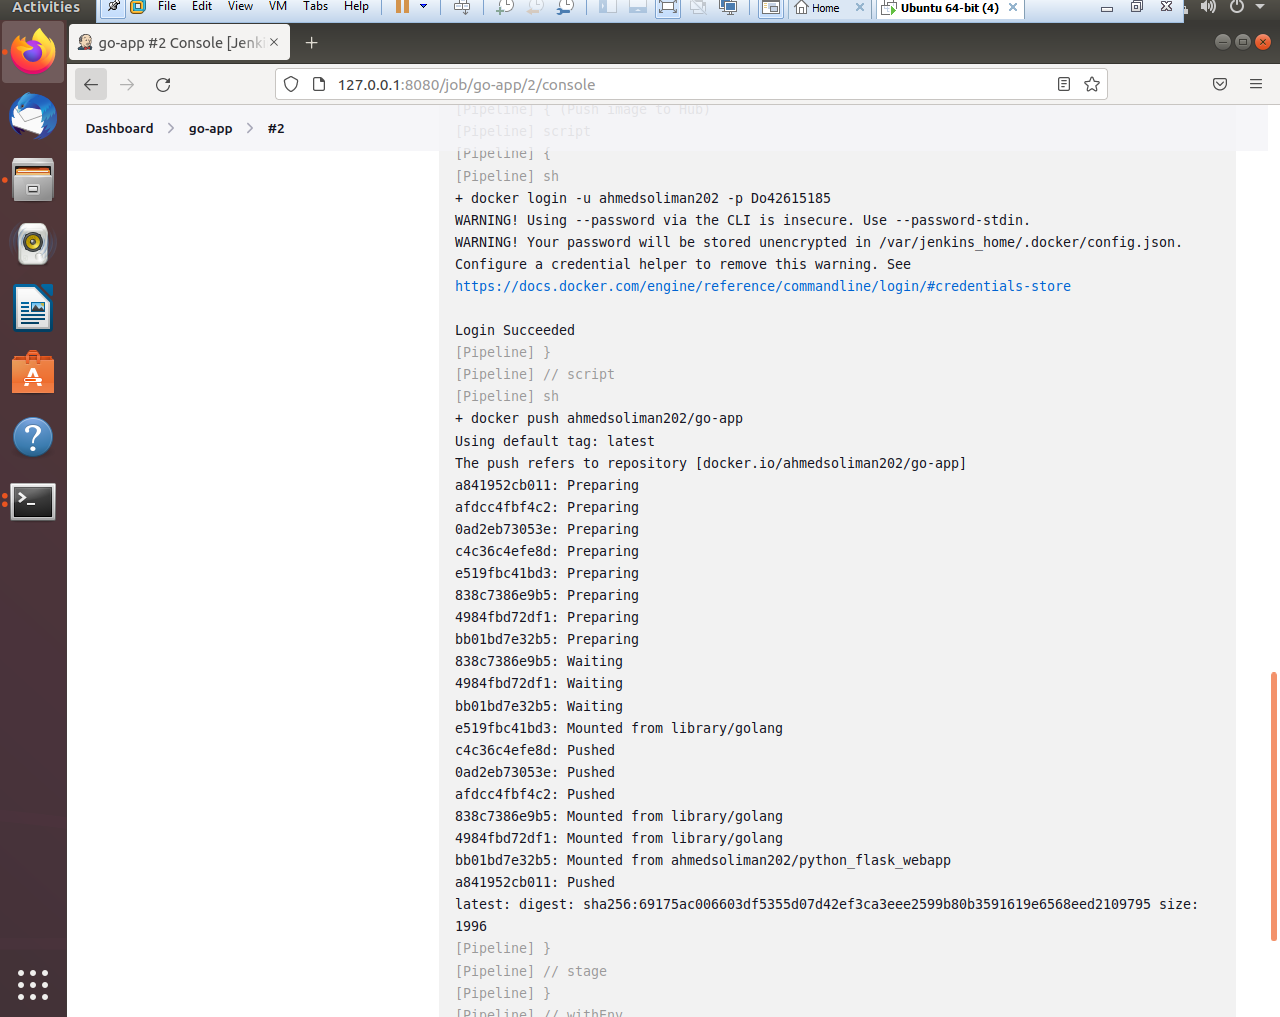Show Applications grid in the dock

pos(33,984)
